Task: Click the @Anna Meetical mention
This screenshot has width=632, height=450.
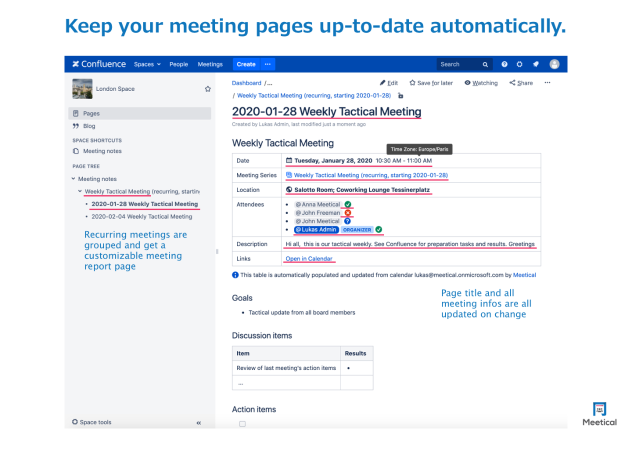Action: coord(318,204)
